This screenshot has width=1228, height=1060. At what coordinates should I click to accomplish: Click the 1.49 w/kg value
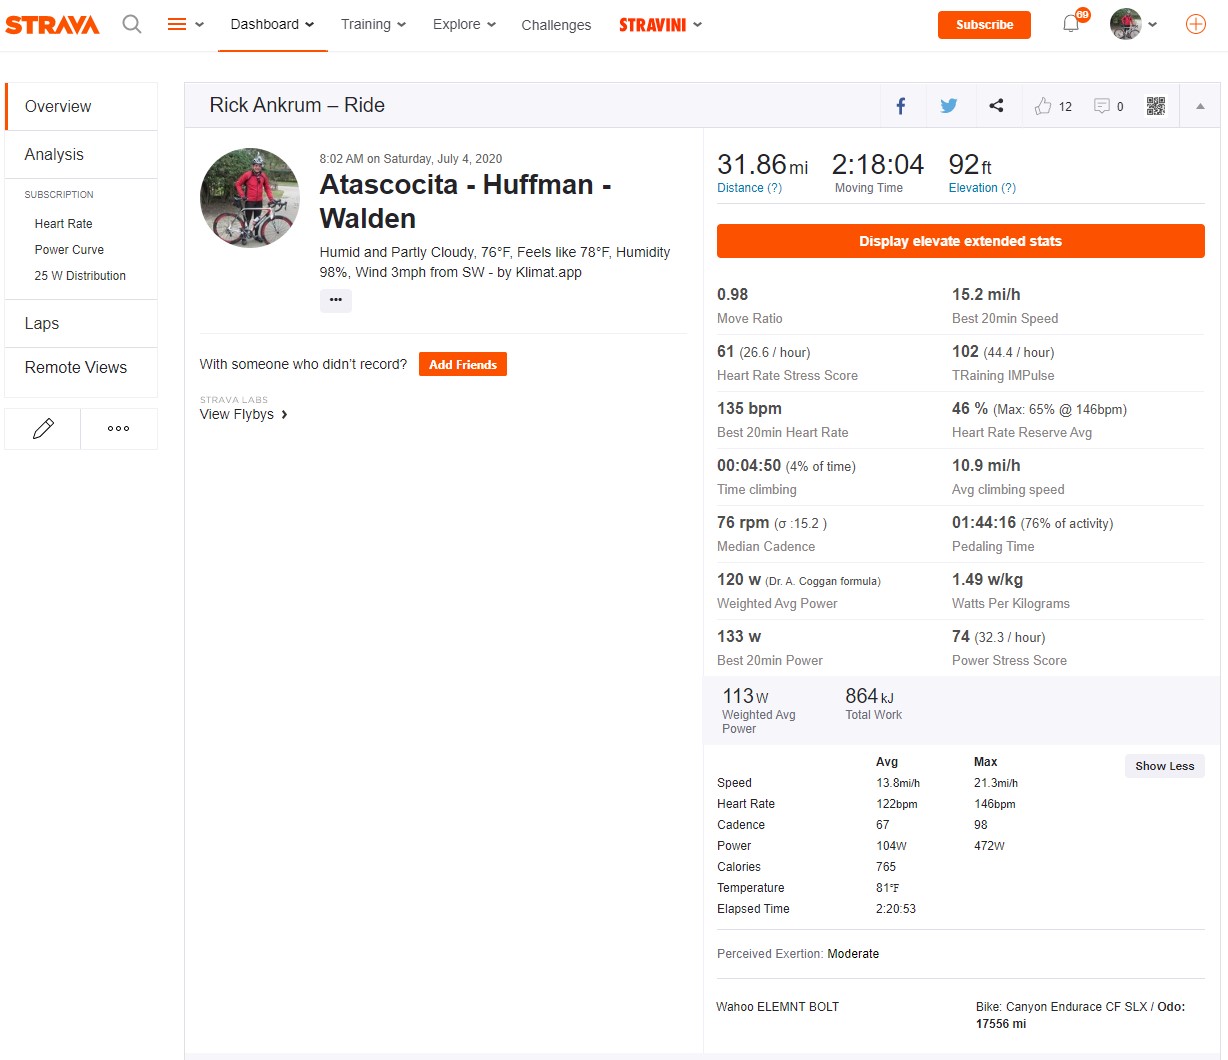pos(987,580)
